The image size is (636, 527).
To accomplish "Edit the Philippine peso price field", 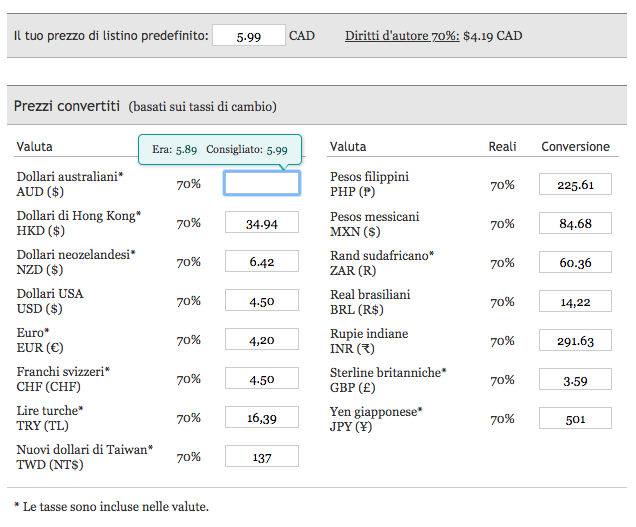I will coord(574,184).
